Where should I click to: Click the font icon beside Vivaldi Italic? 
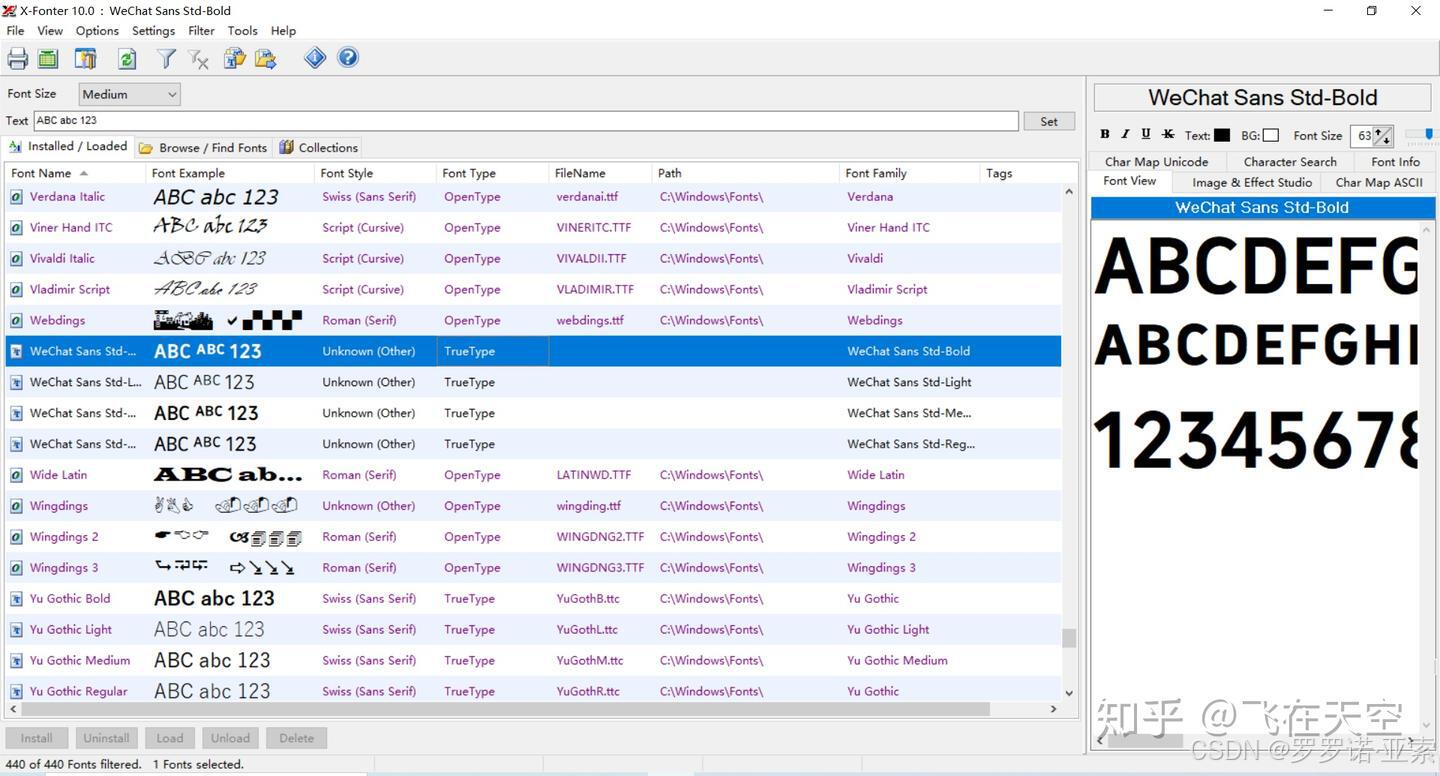16,259
